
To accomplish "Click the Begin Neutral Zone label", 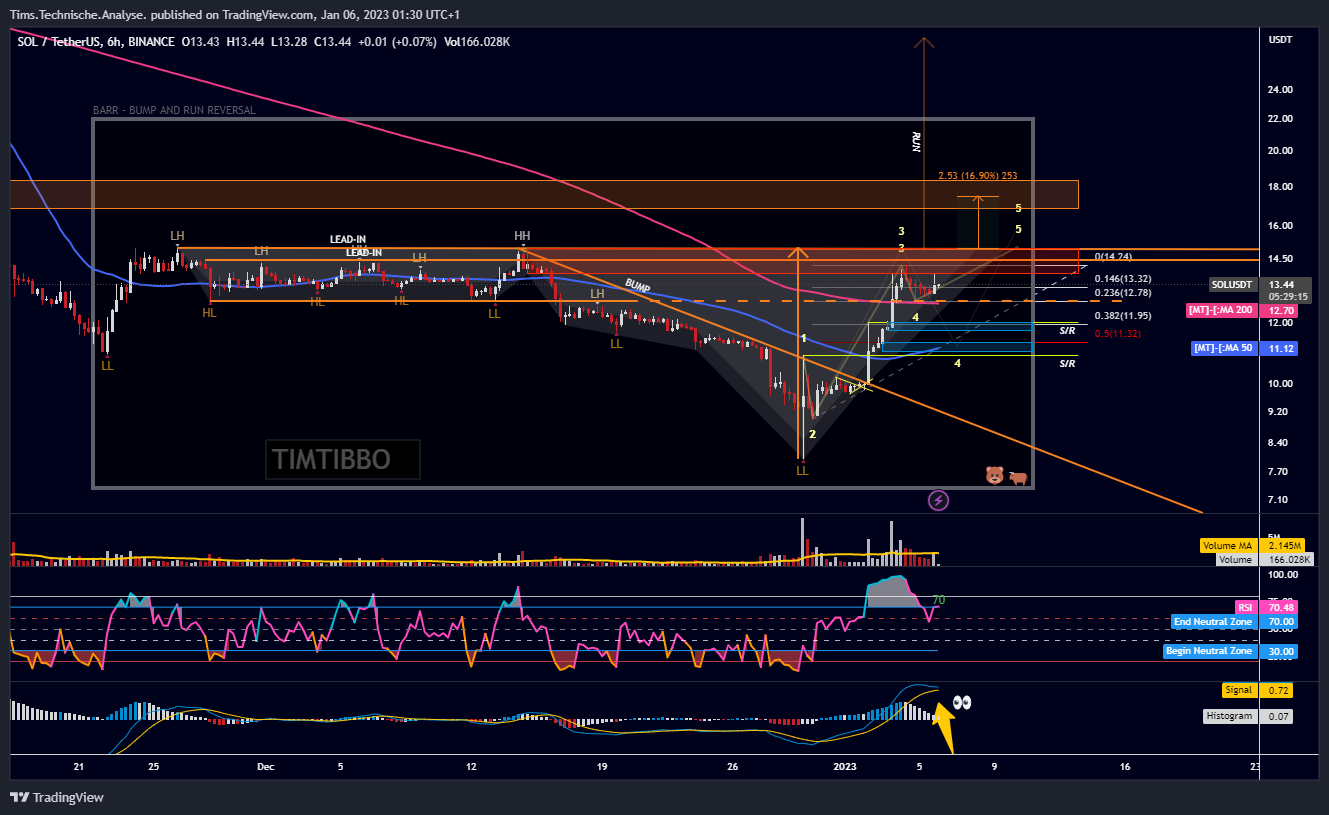I will 1208,651.
